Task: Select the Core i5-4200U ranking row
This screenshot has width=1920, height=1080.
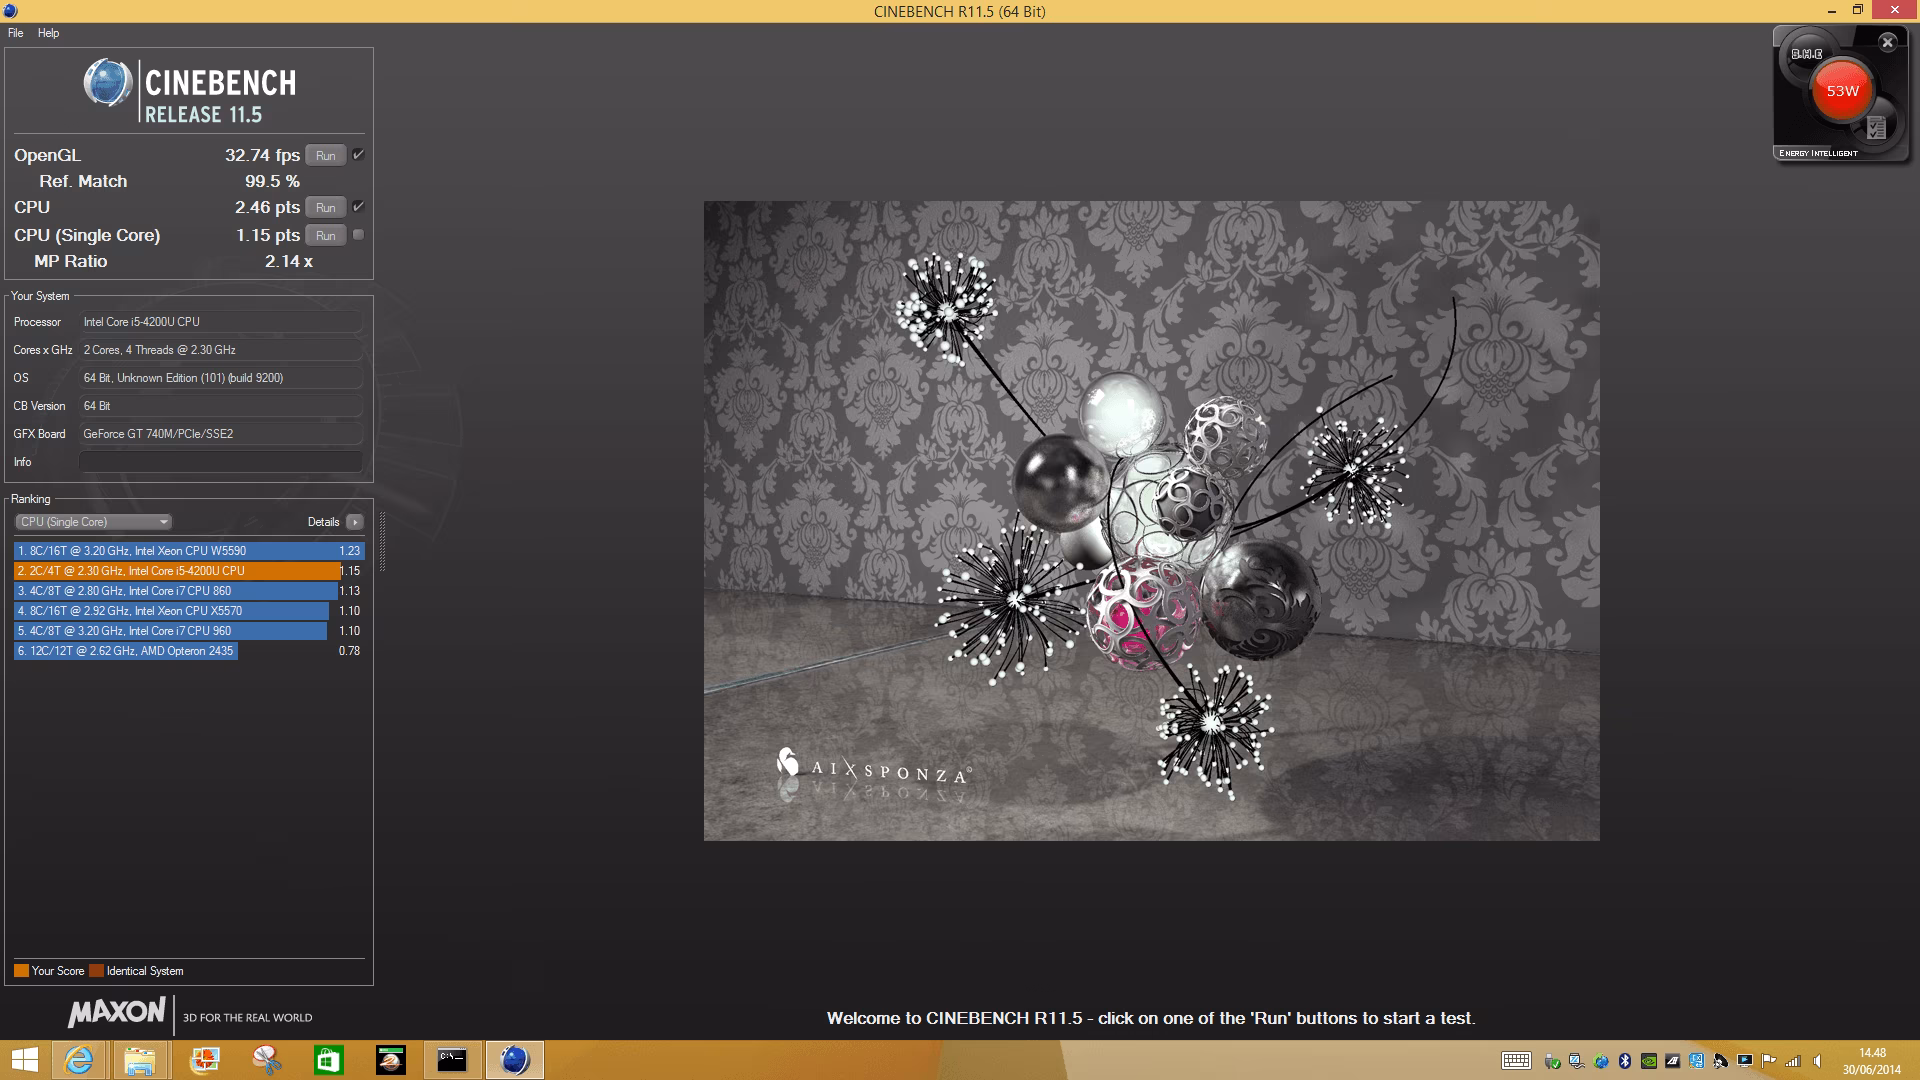Action: (189, 571)
